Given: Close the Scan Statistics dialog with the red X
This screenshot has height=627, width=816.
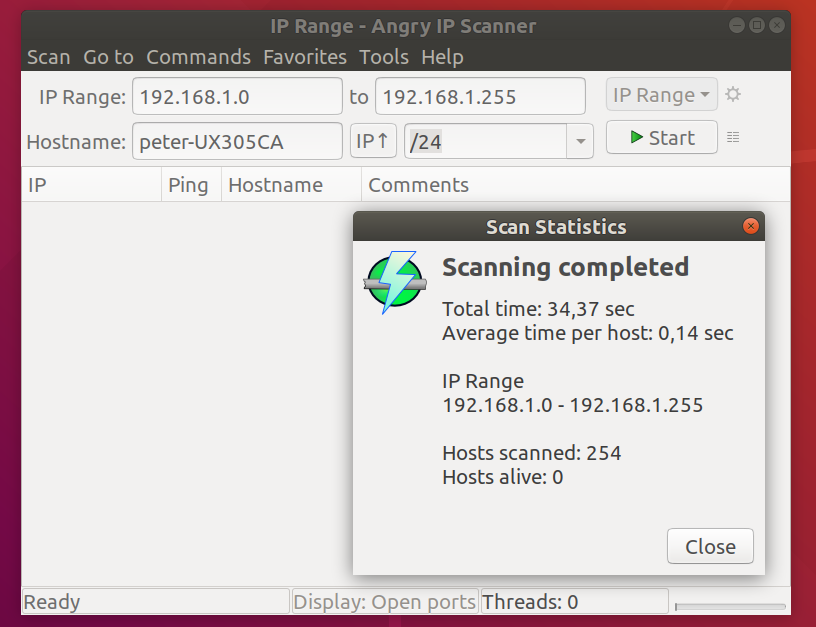Looking at the screenshot, I should click(x=750, y=226).
